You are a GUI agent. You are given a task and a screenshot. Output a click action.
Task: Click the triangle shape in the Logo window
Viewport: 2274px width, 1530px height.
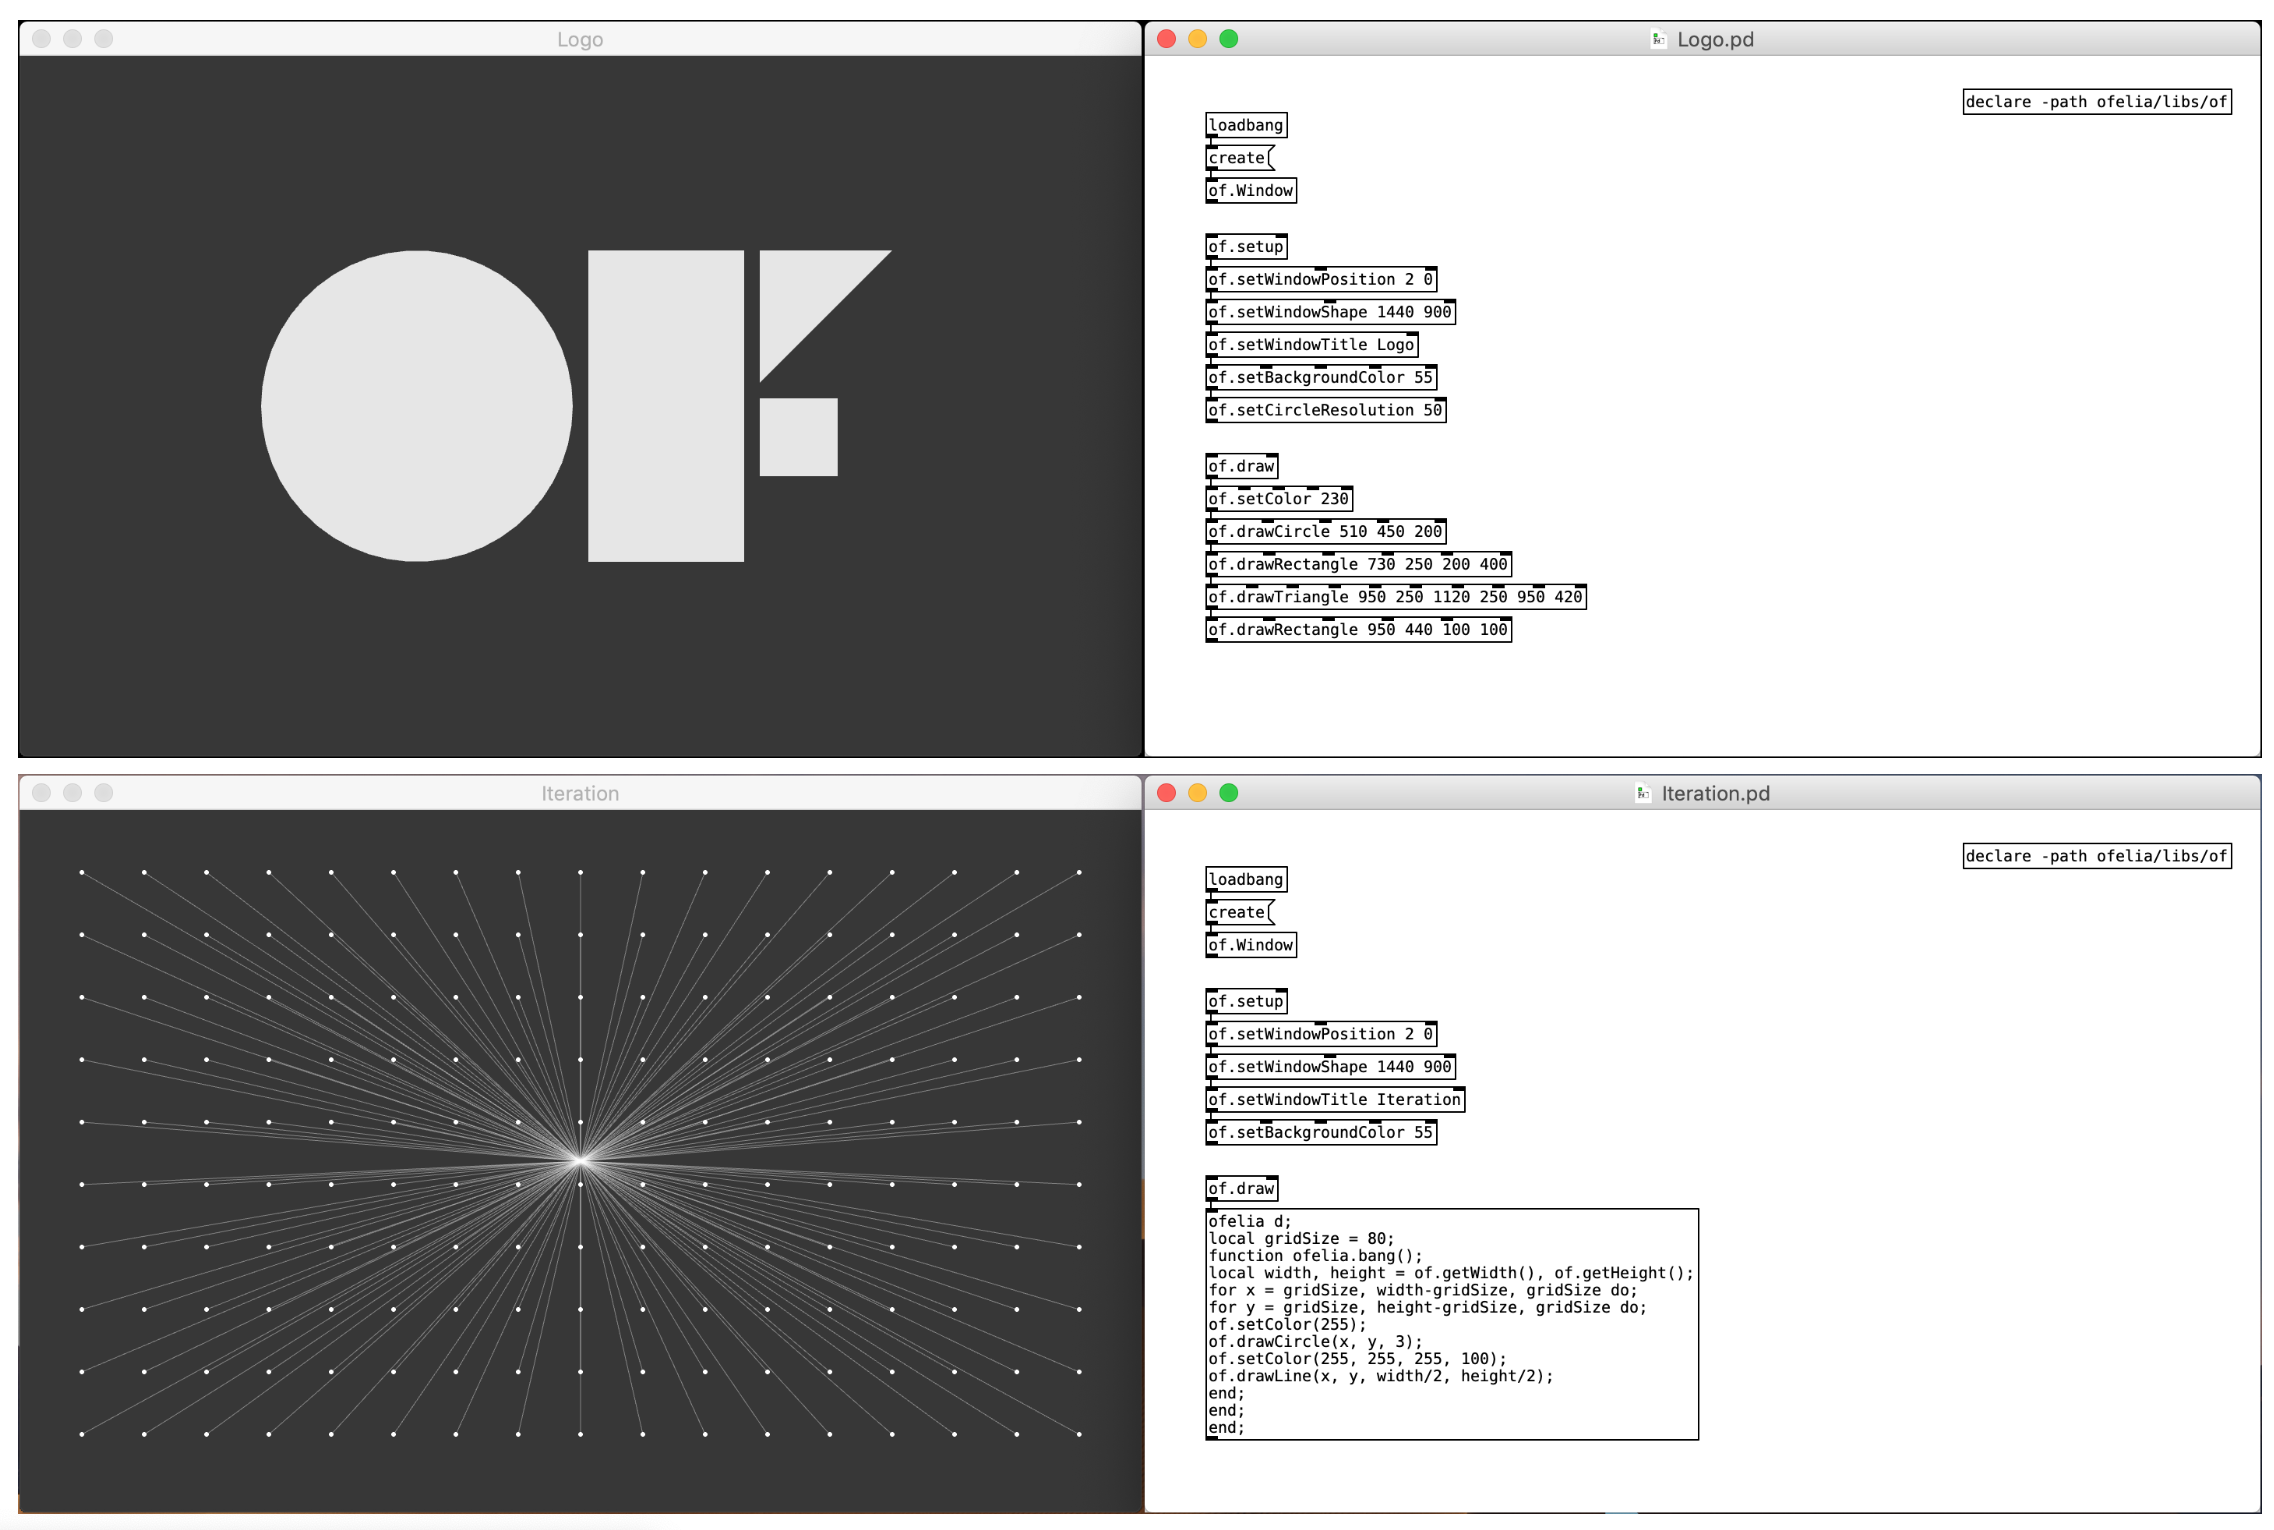803,295
